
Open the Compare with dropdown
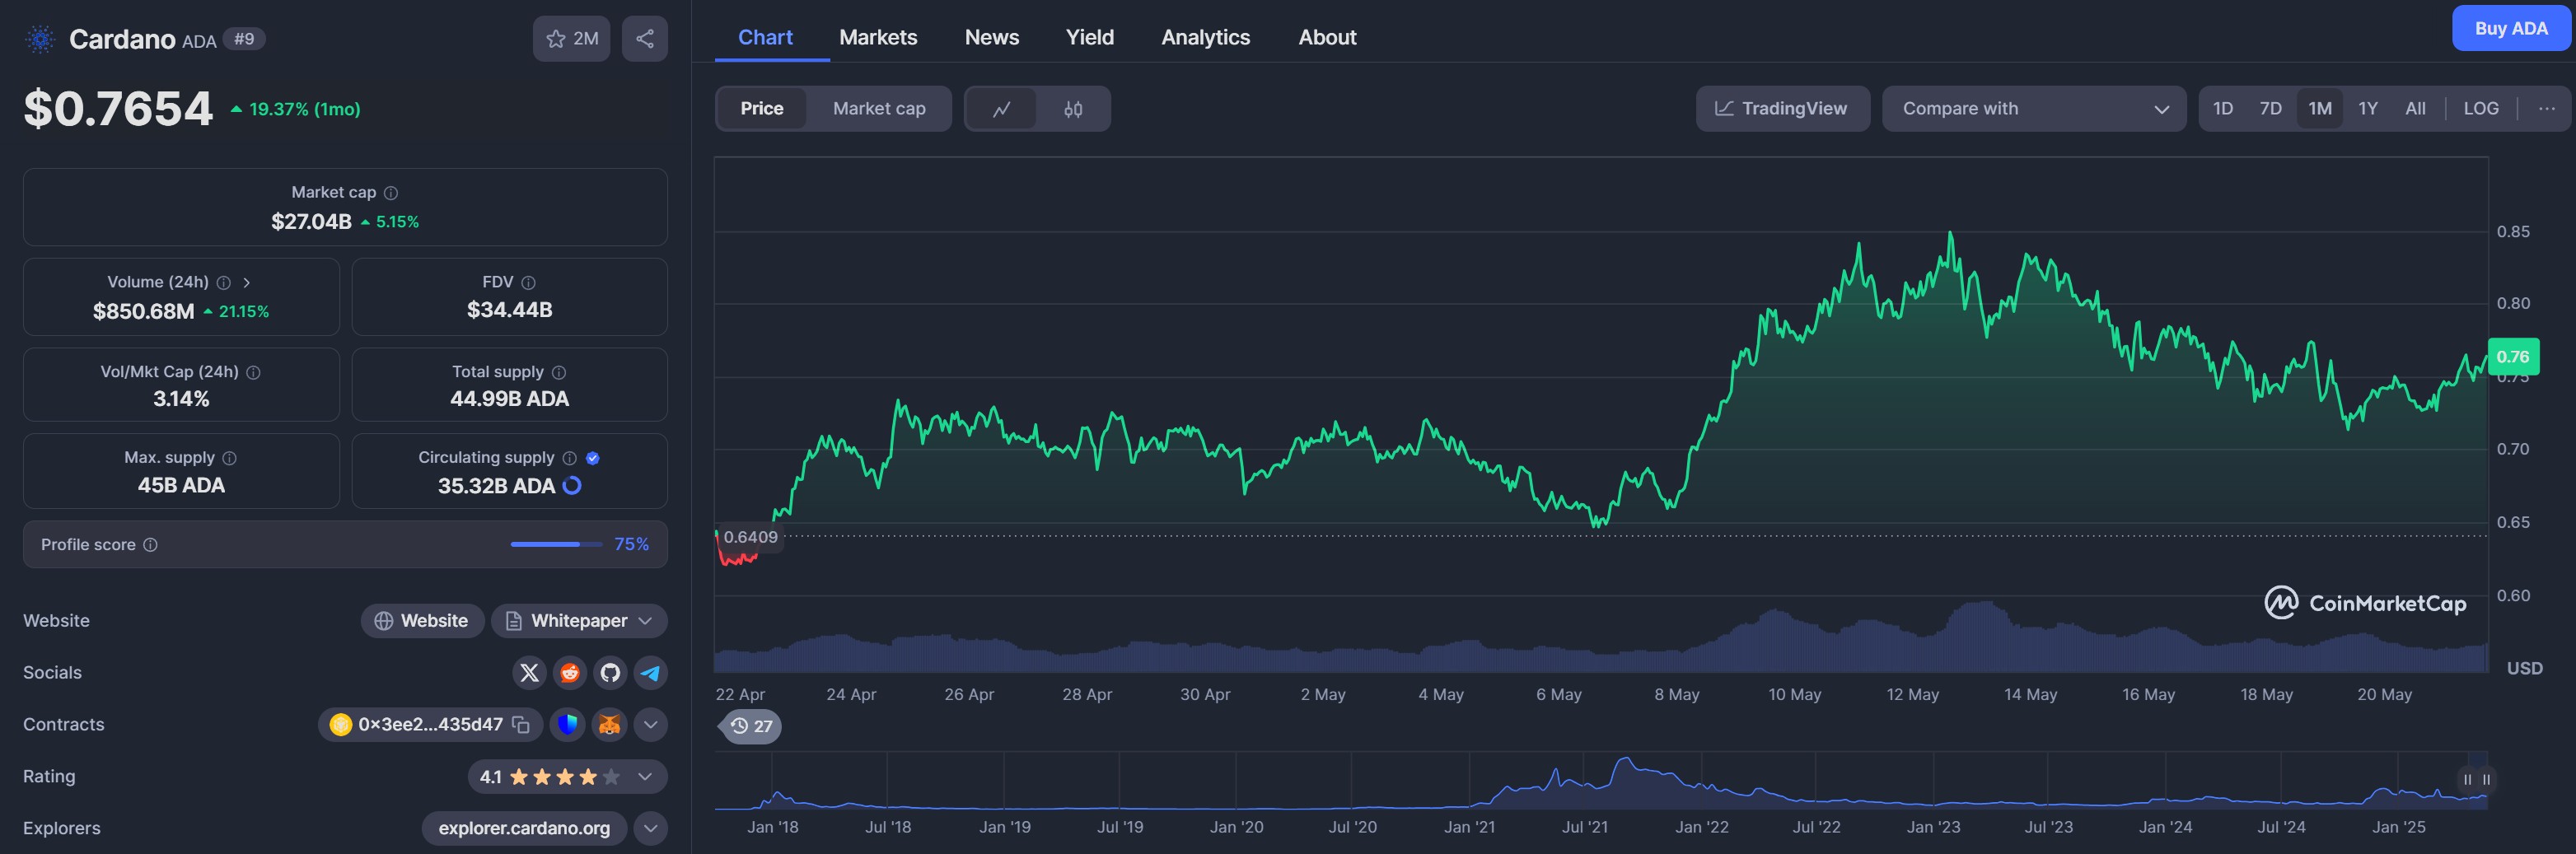[x=2034, y=109]
